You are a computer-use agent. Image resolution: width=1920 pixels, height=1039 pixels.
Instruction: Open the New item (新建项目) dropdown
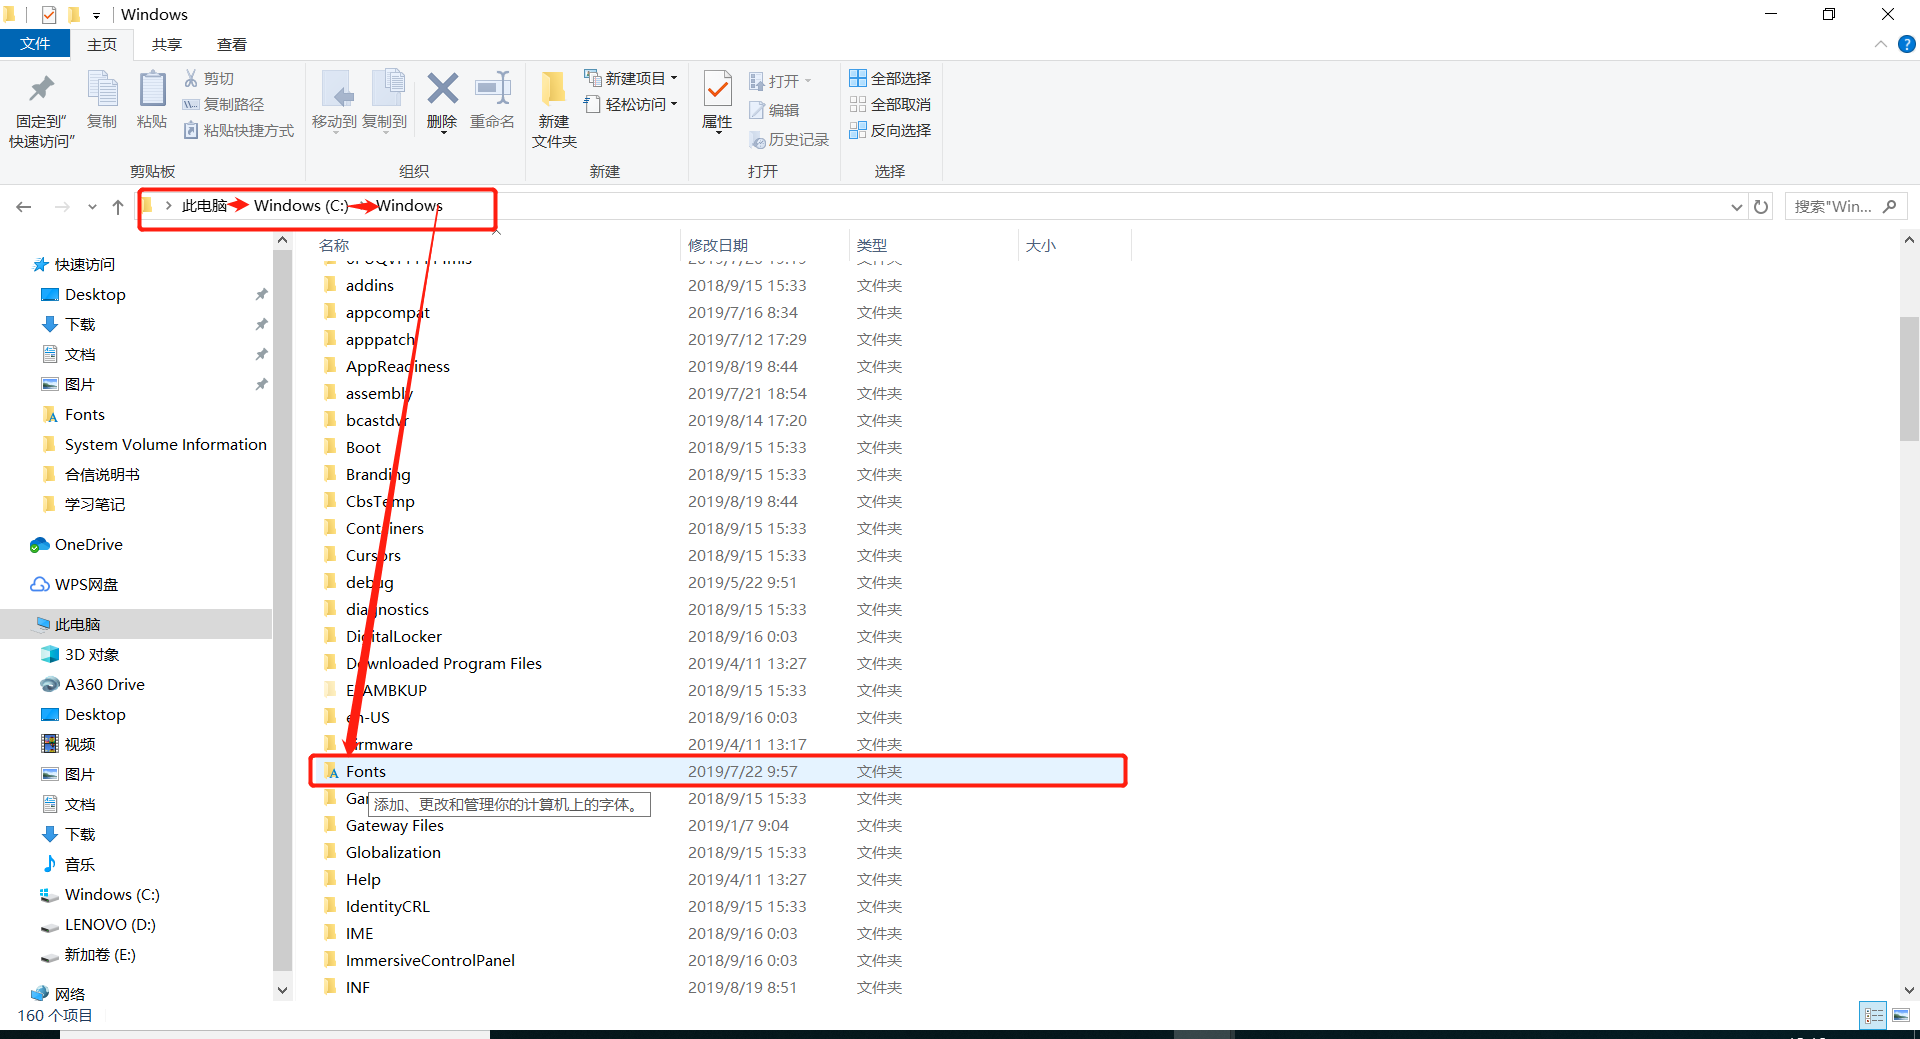631,78
